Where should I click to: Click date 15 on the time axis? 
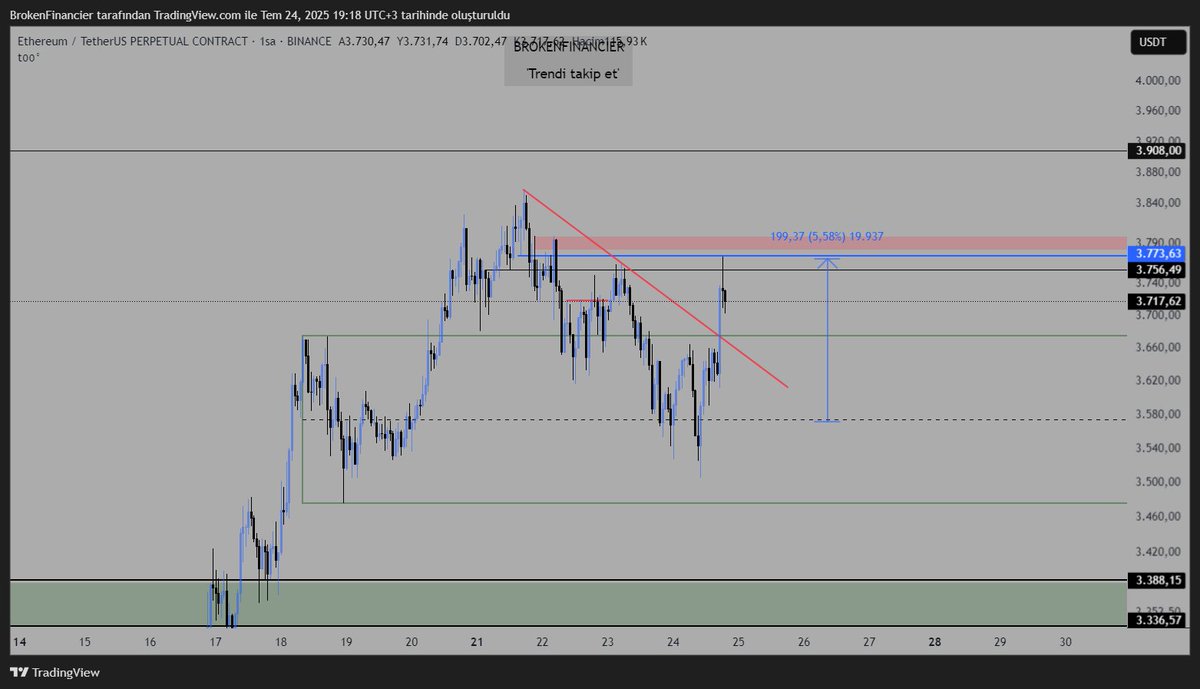[x=85, y=642]
